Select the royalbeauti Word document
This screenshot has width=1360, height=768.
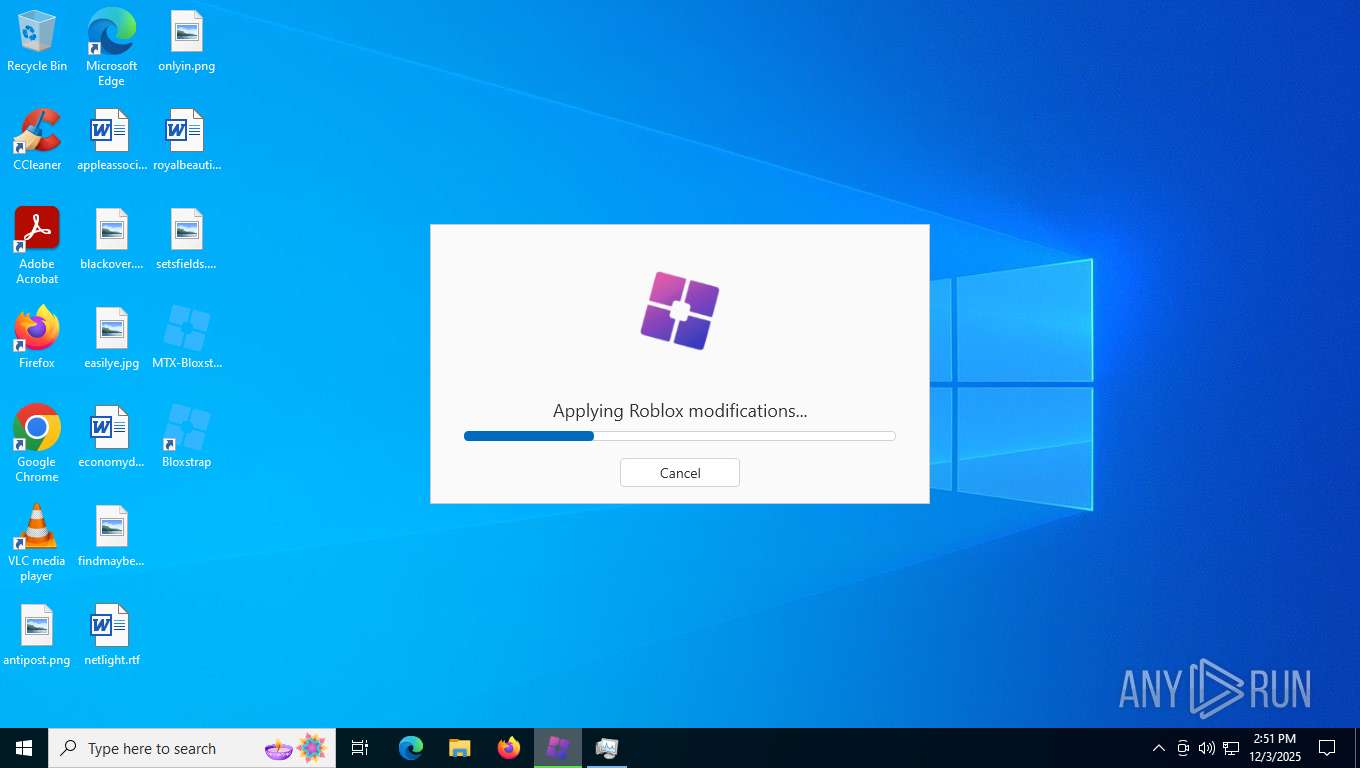[x=186, y=140]
